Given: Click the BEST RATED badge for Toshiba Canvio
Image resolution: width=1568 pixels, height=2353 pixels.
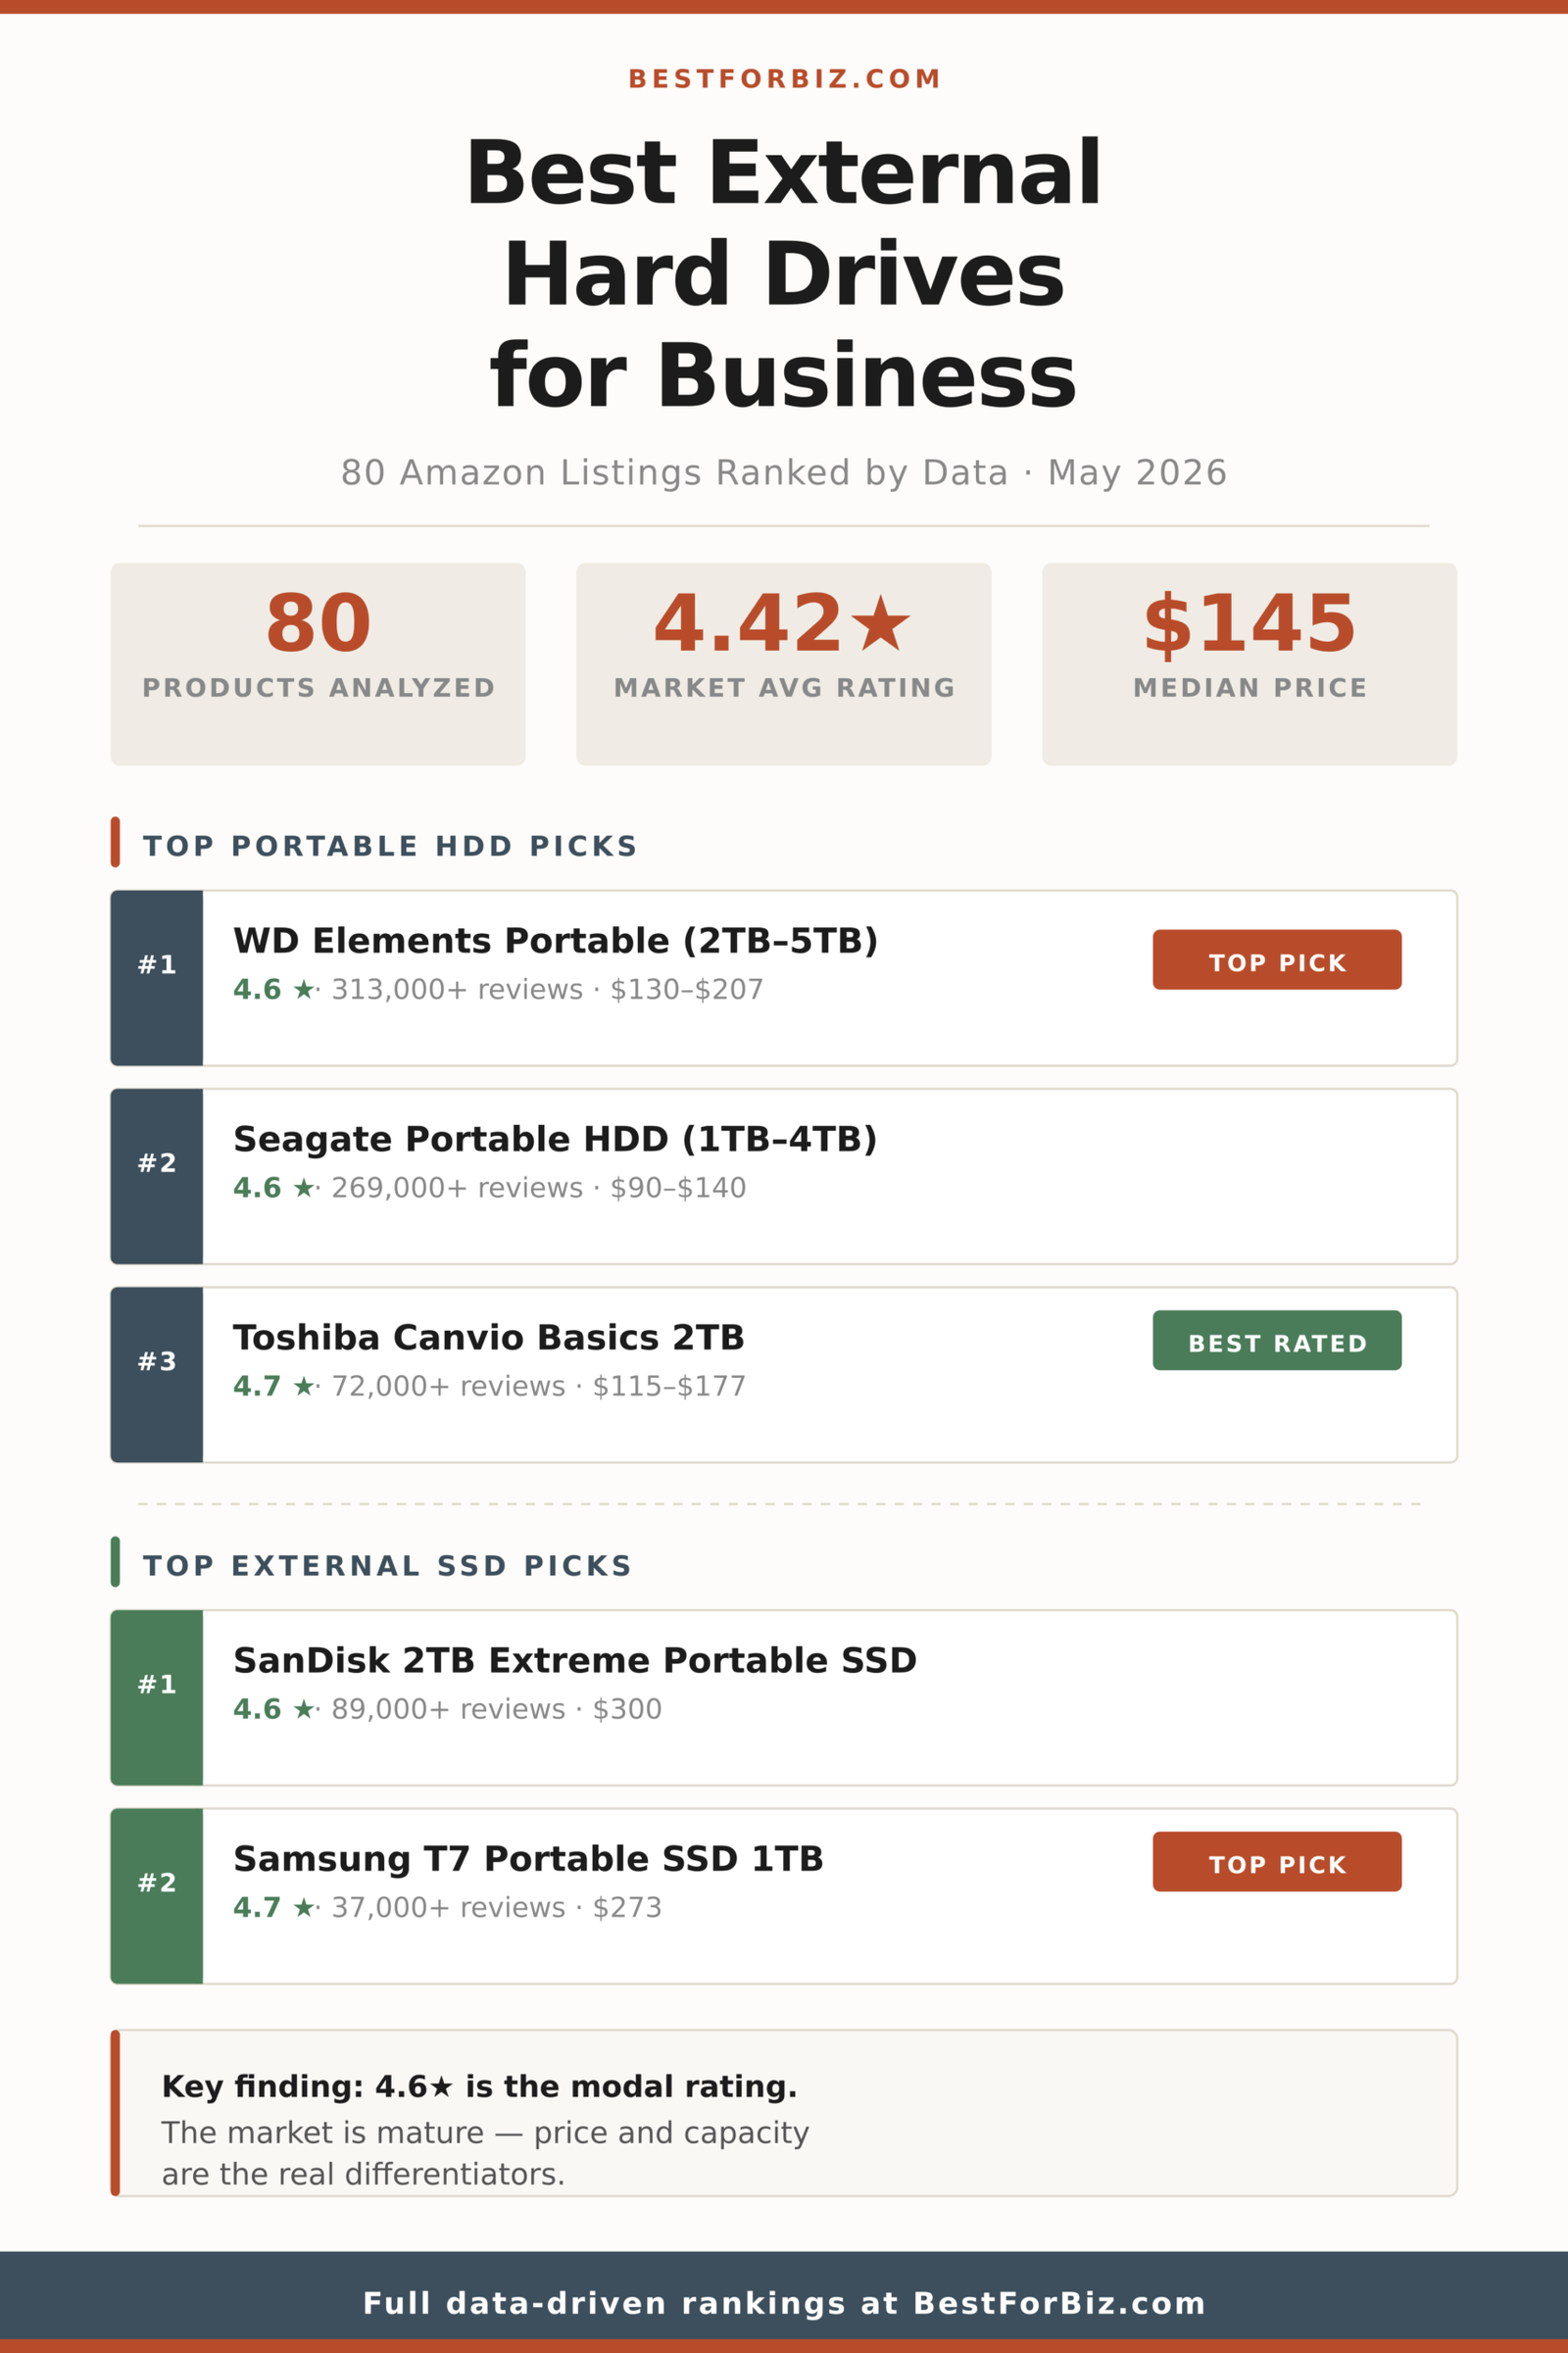Looking at the screenshot, I should tap(1277, 1340).
